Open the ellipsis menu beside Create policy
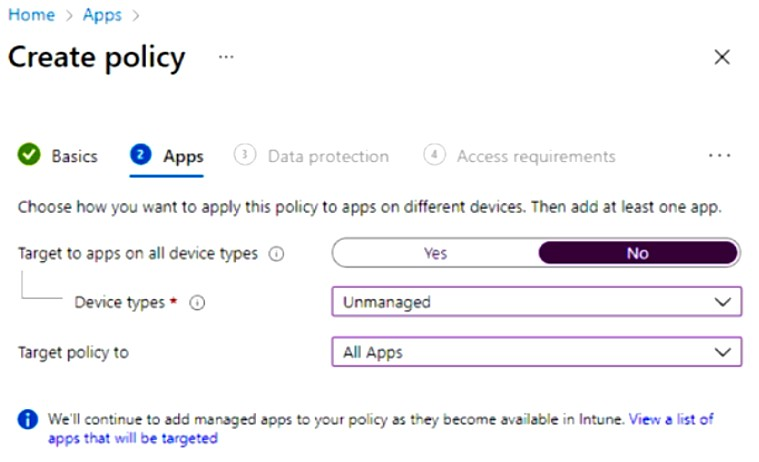 coord(226,57)
